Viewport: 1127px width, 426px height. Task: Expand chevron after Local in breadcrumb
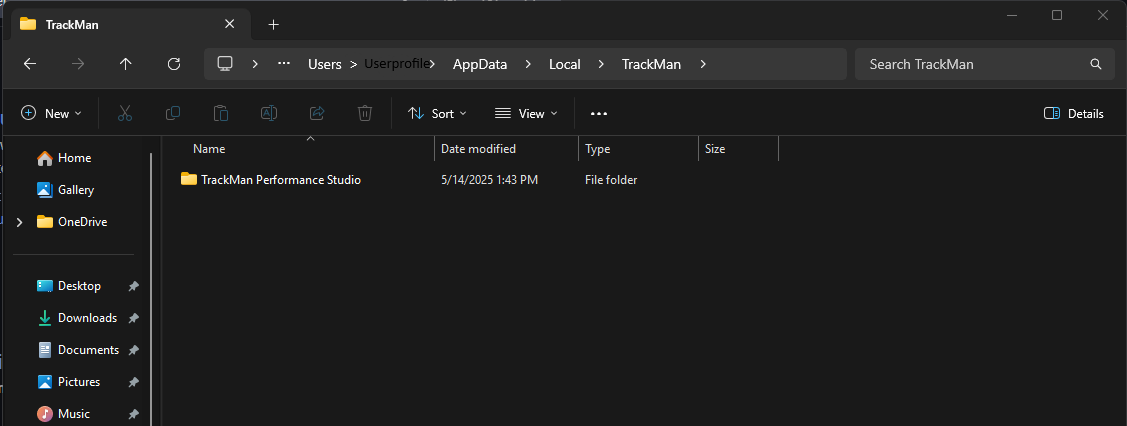pyautogui.click(x=601, y=64)
